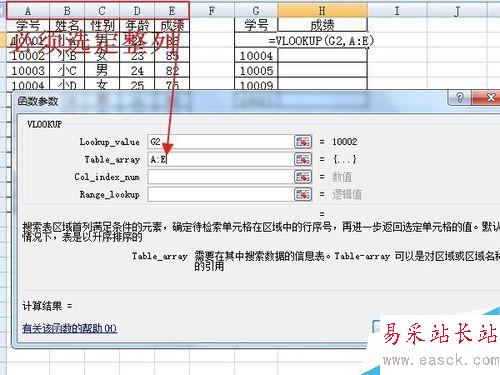The height and width of the screenshot is (375, 500).
Task: Click age cell 24 in column D
Action: pos(137,70)
